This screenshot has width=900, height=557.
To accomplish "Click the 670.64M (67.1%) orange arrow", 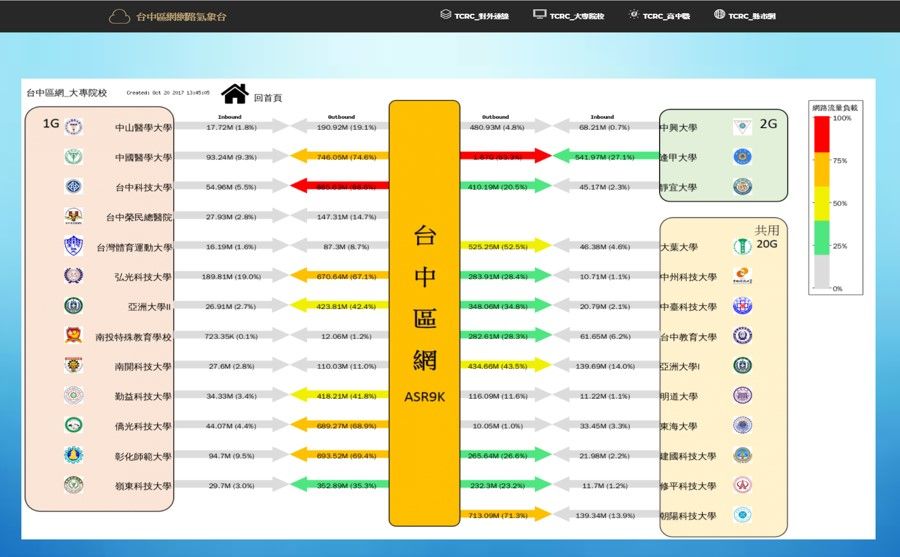I will click(x=340, y=276).
